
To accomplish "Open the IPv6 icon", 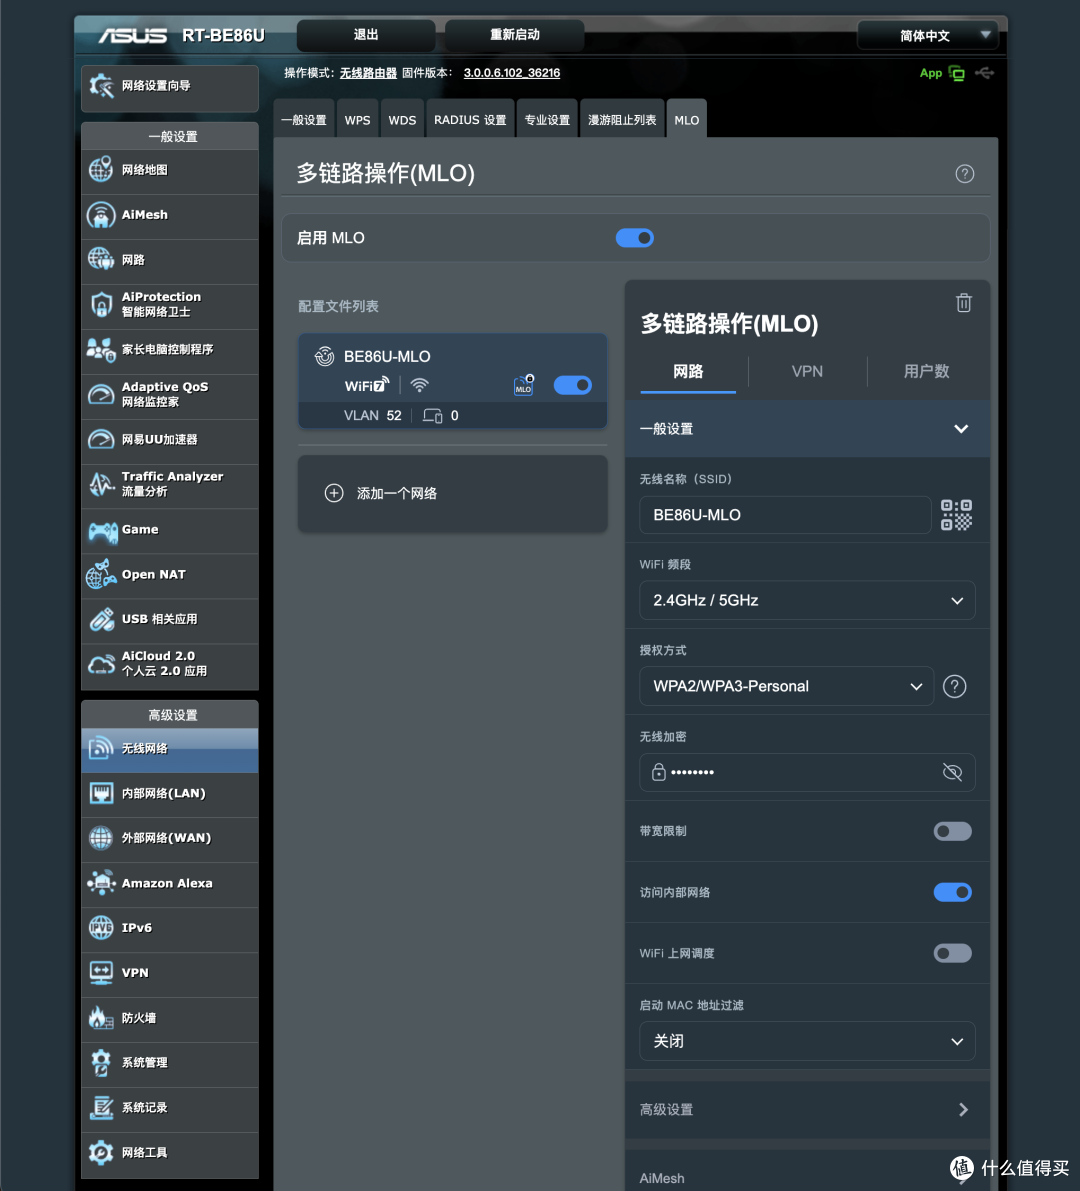I will click(x=101, y=927).
